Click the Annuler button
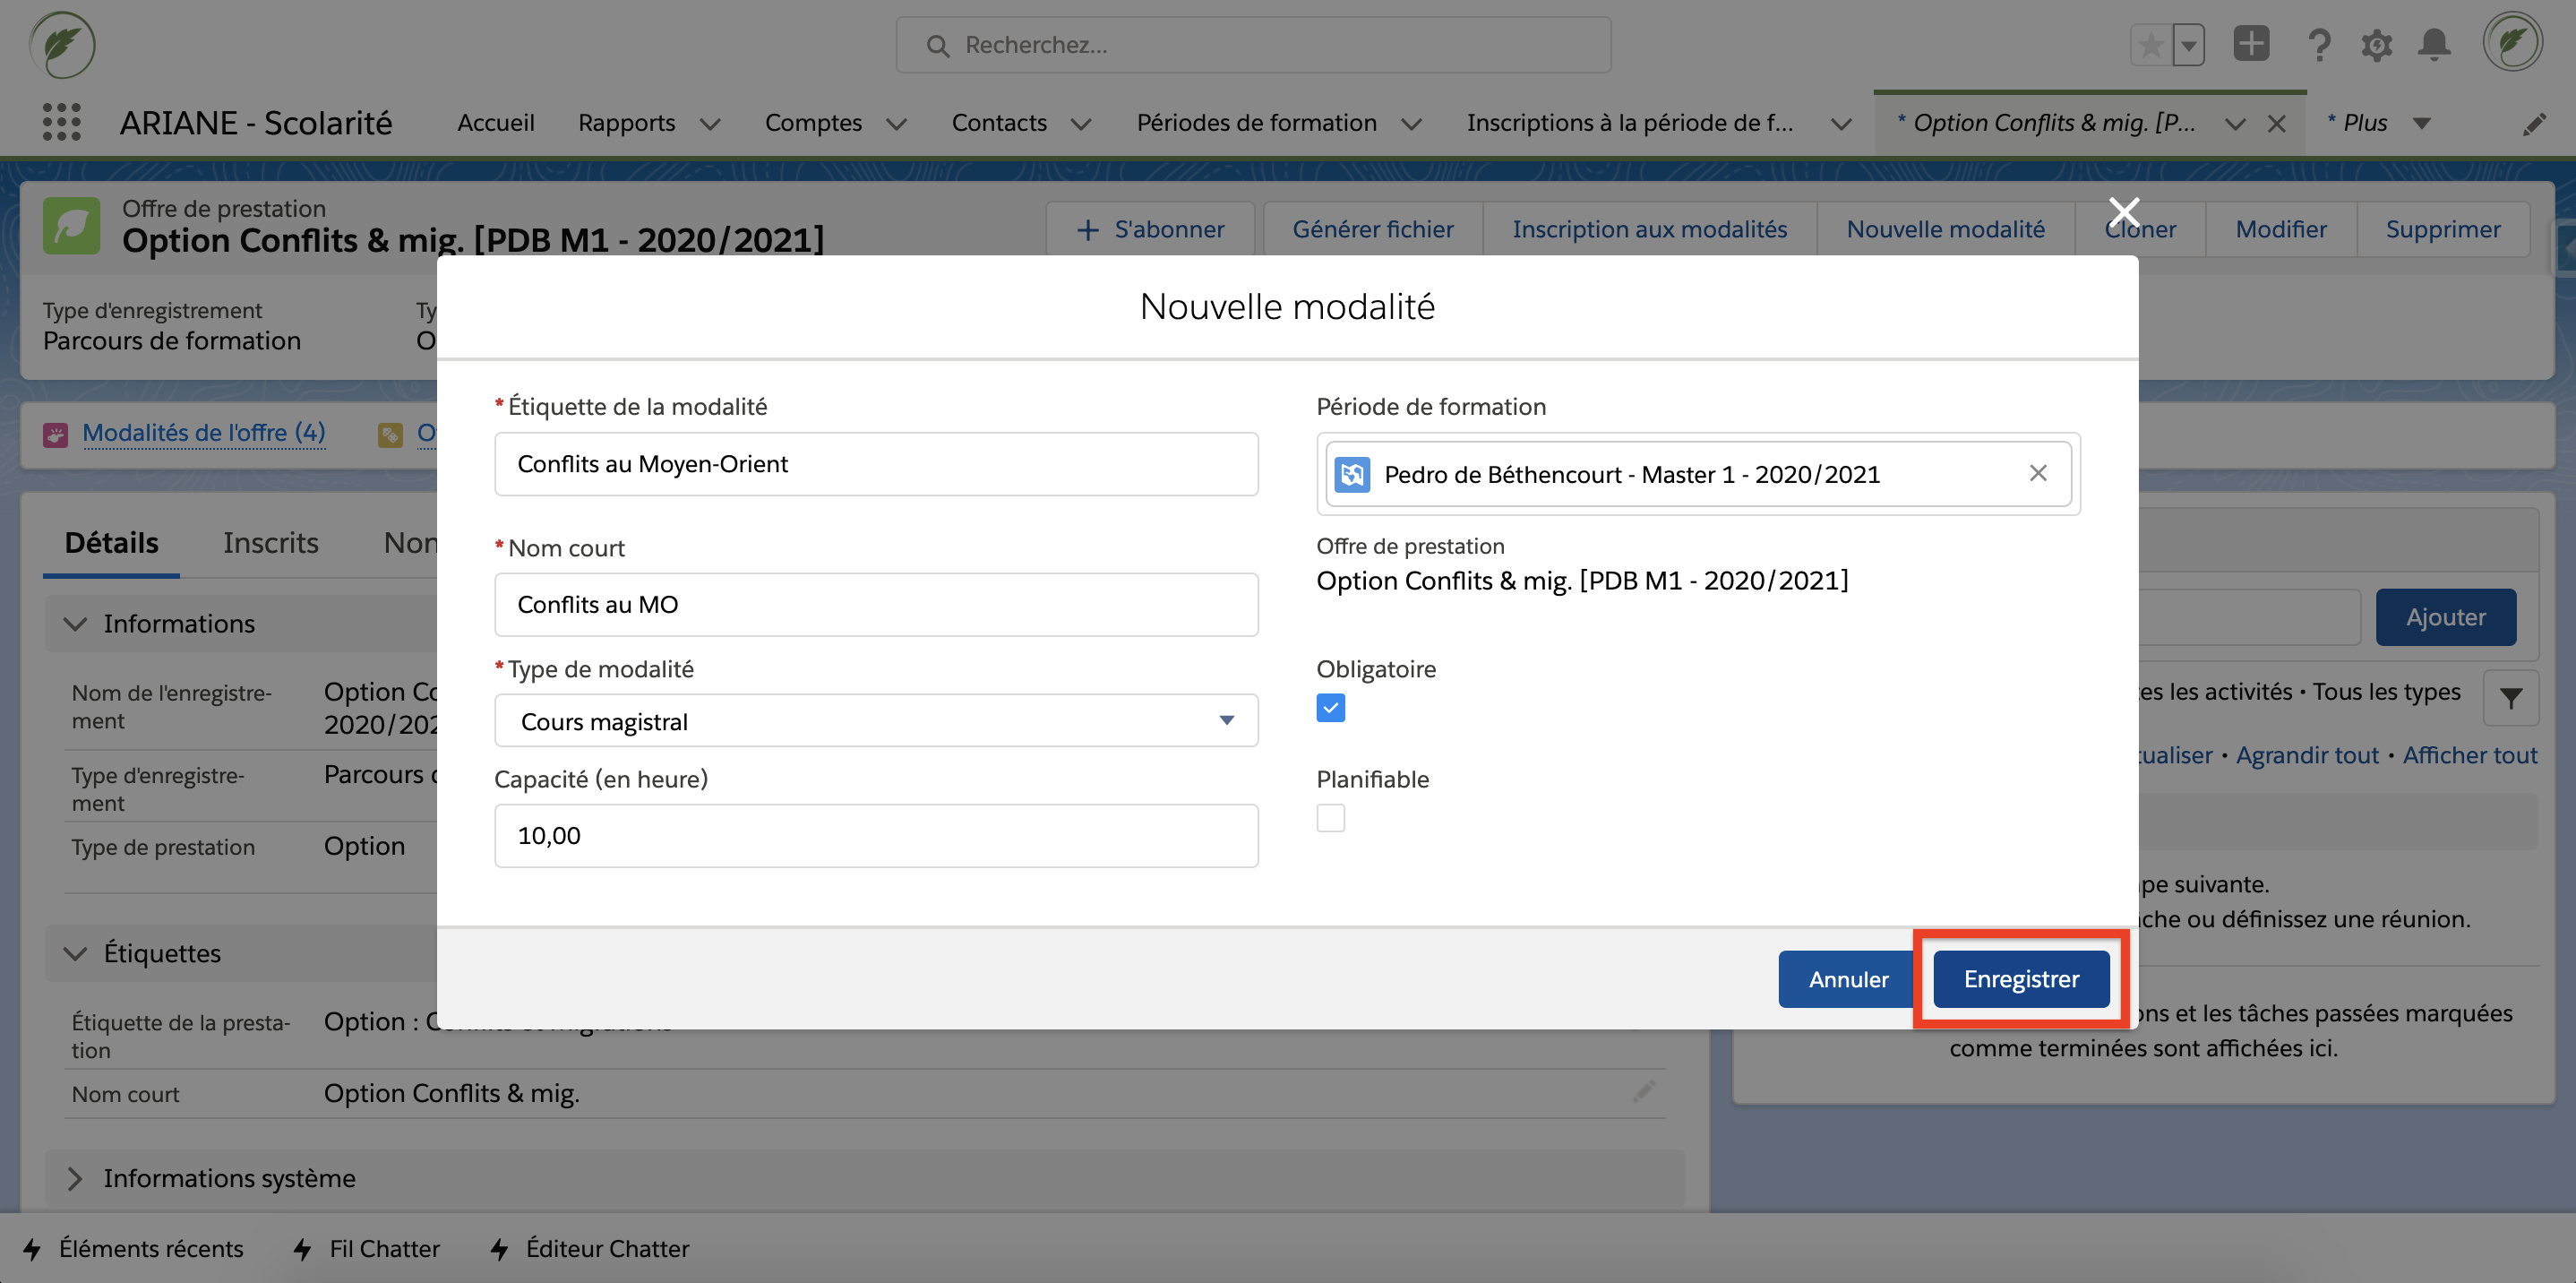 [1847, 979]
